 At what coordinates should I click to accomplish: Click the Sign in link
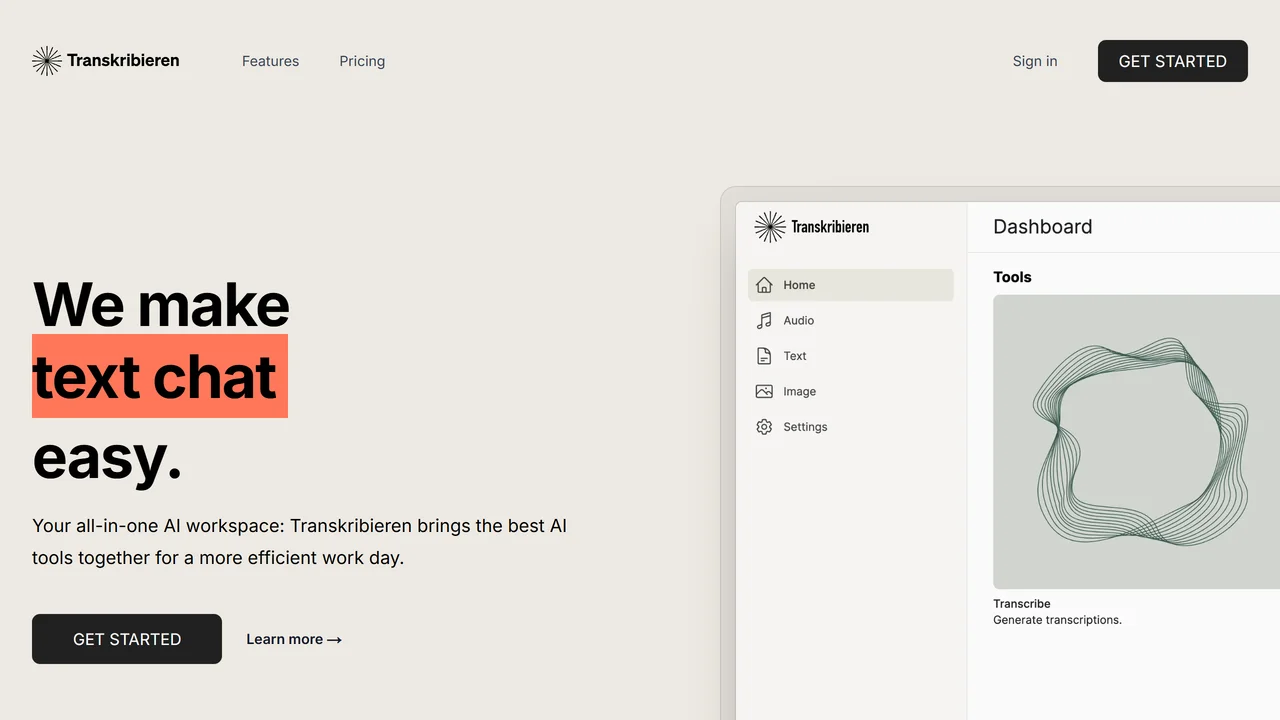pos(1035,61)
